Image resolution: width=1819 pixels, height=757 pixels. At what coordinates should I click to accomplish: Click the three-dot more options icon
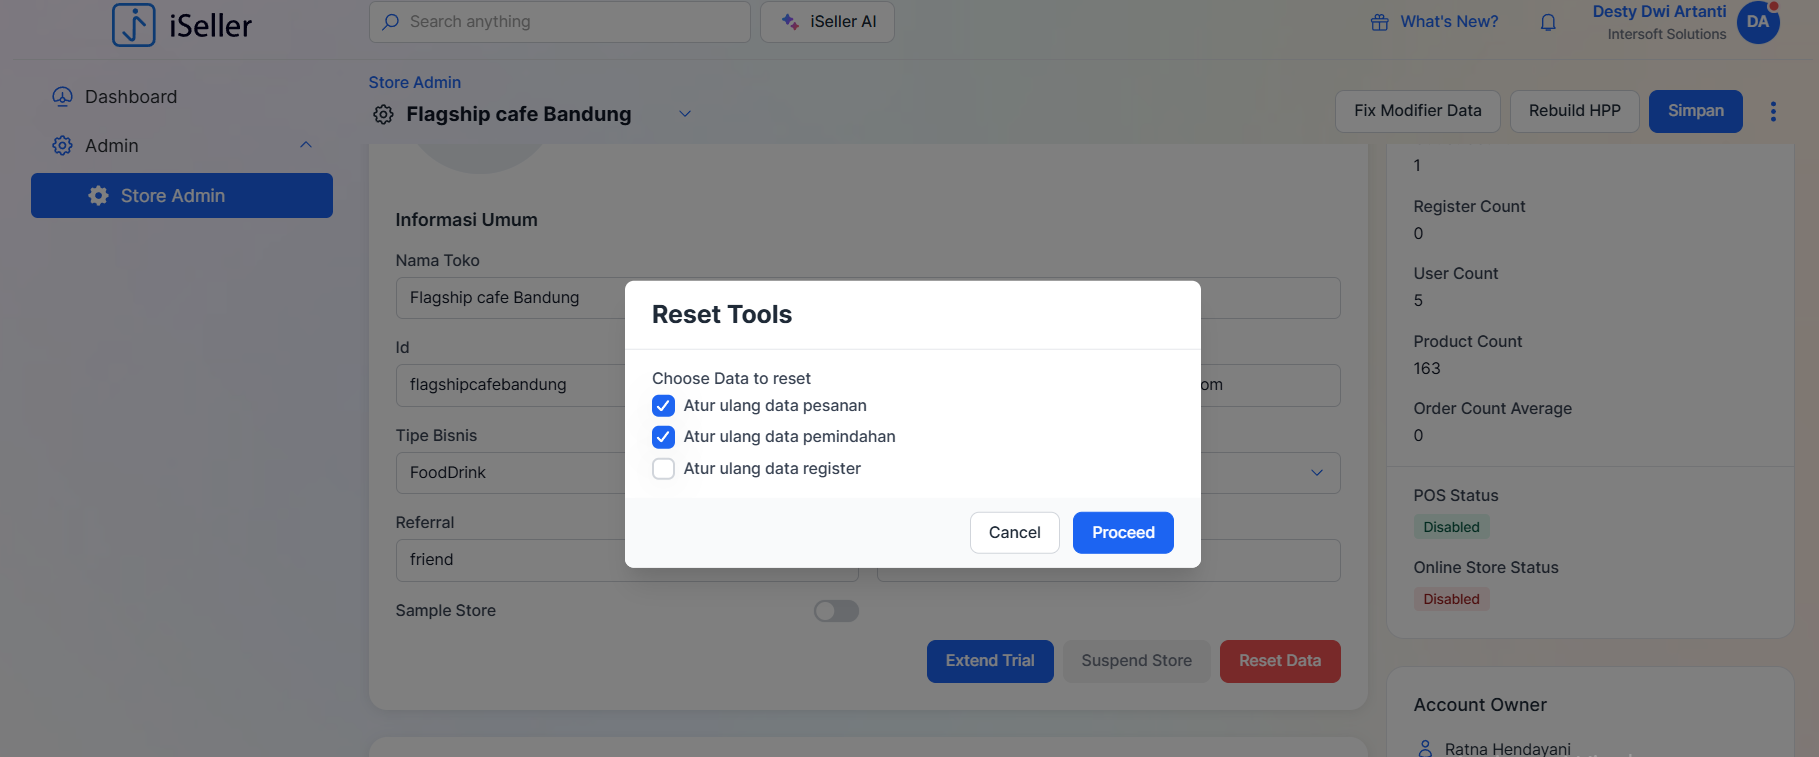1772,111
